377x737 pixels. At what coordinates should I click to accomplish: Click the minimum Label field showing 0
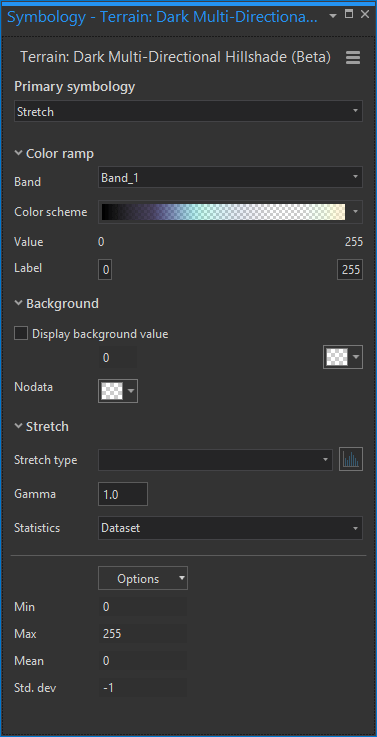point(105,269)
